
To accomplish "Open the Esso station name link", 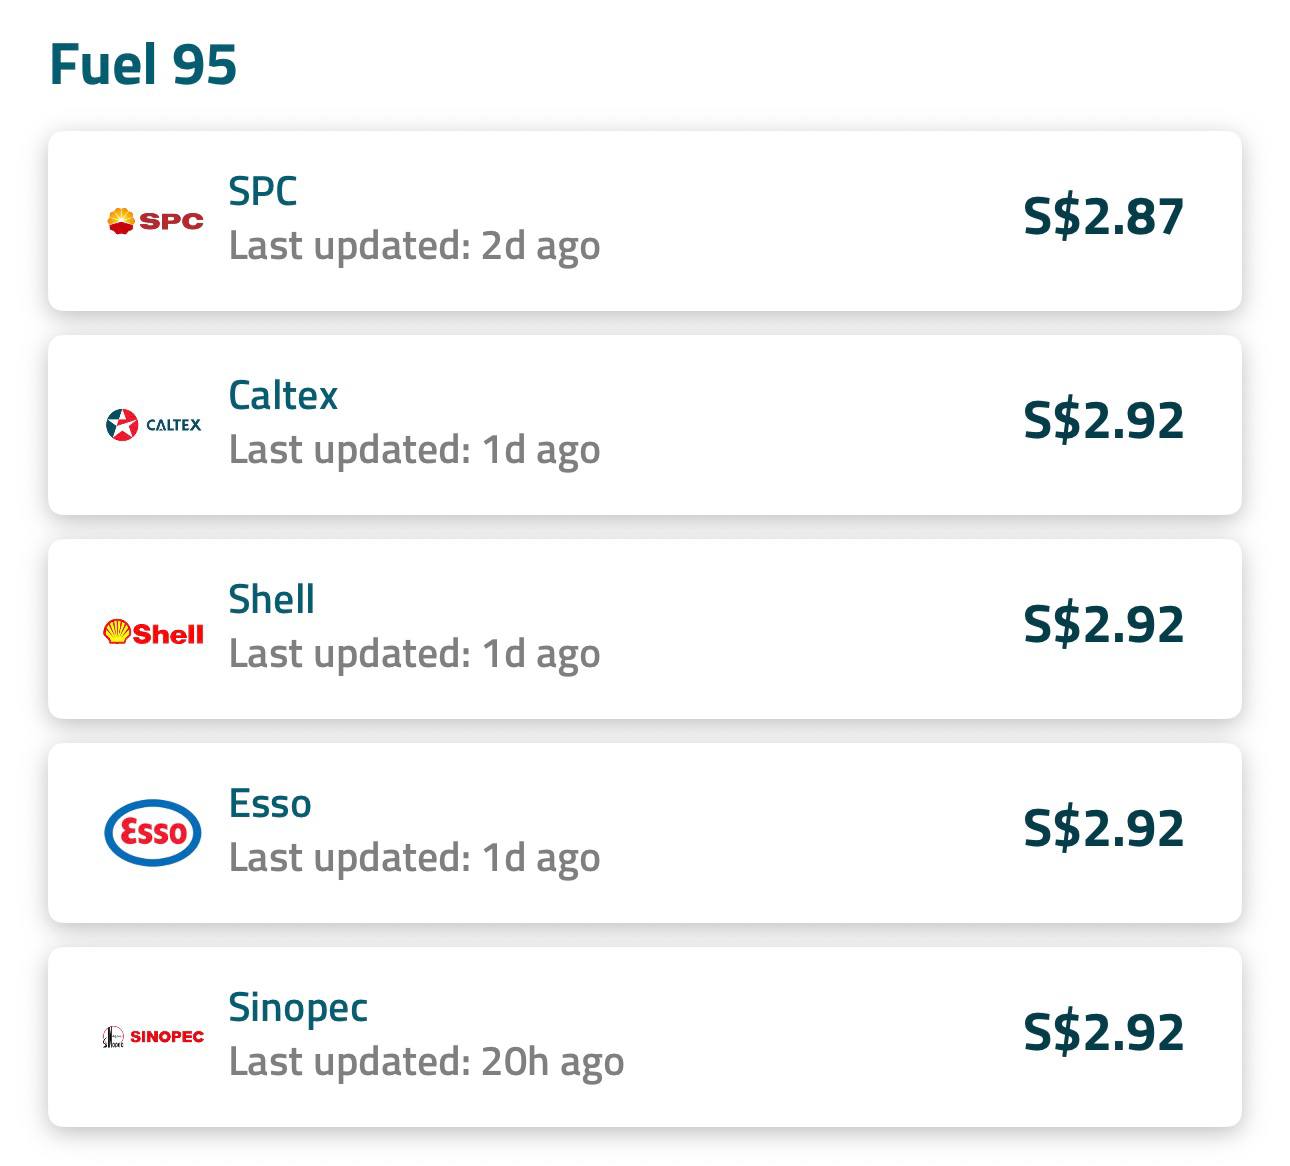I will click(x=269, y=803).
